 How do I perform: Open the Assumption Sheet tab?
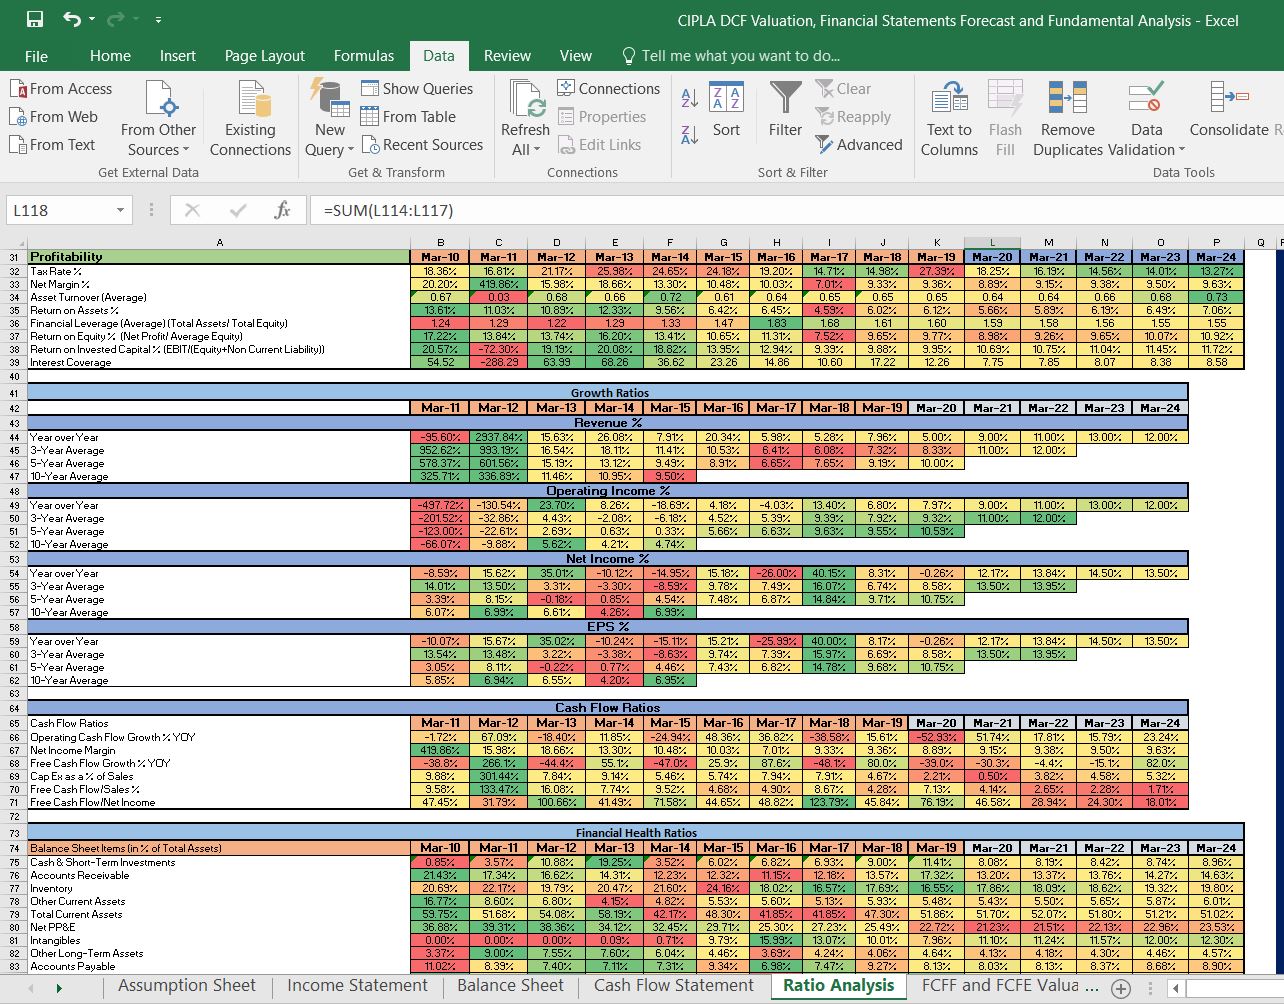[x=187, y=985]
